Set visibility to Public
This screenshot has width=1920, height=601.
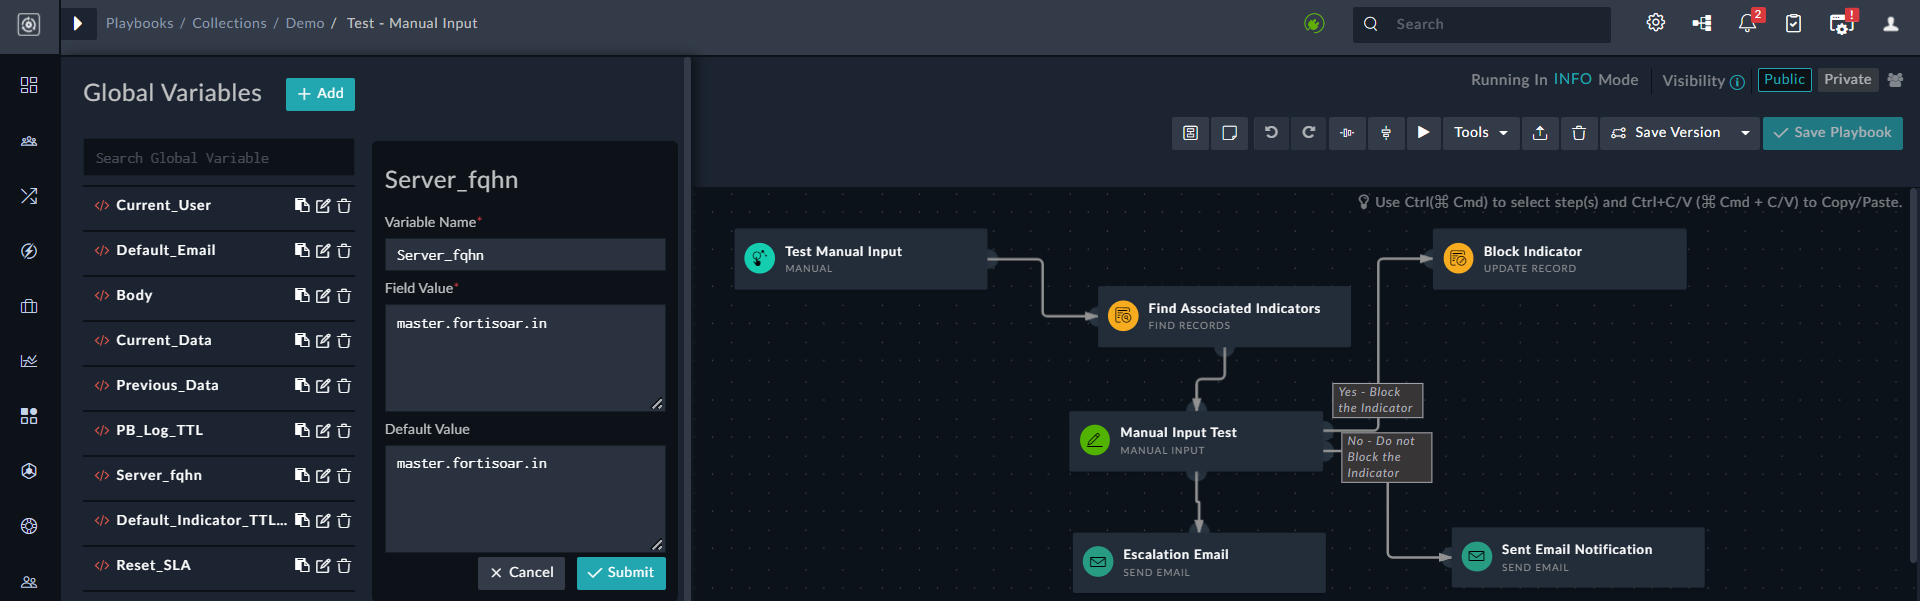1784,80
